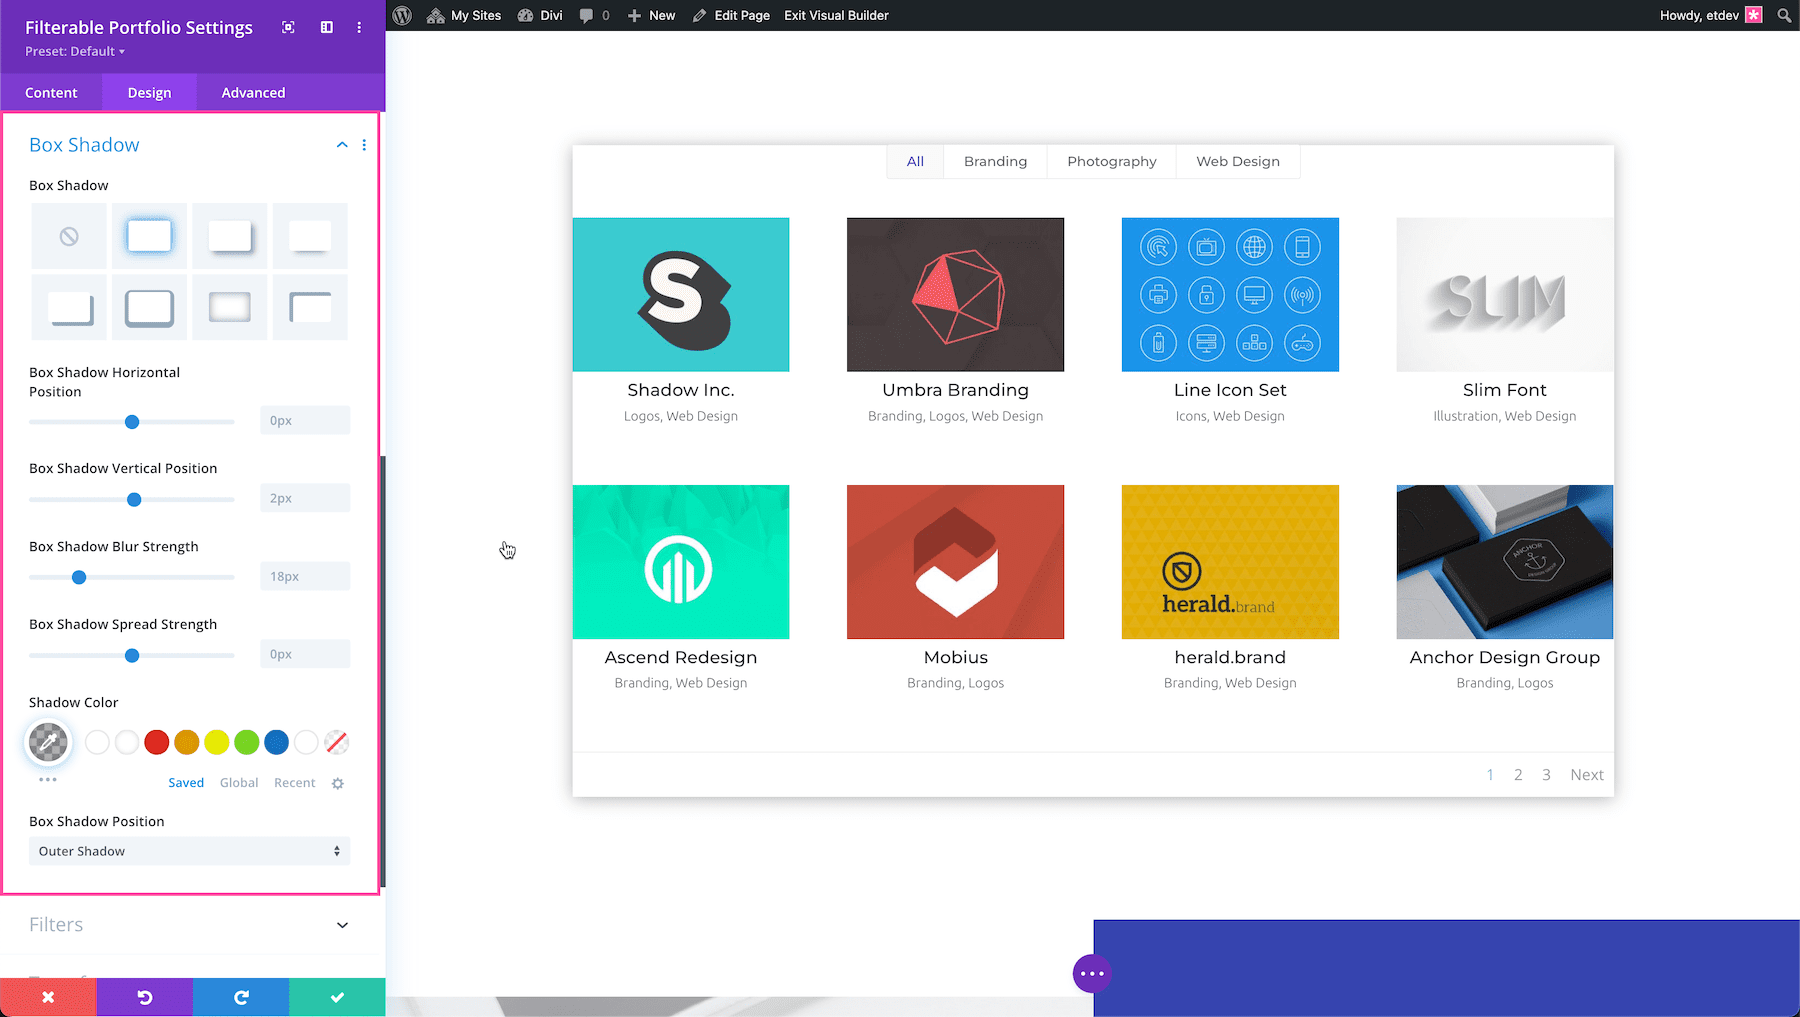Save changes with green checkmark button
This screenshot has width=1800, height=1017.
pyautogui.click(x=337, y=997)
